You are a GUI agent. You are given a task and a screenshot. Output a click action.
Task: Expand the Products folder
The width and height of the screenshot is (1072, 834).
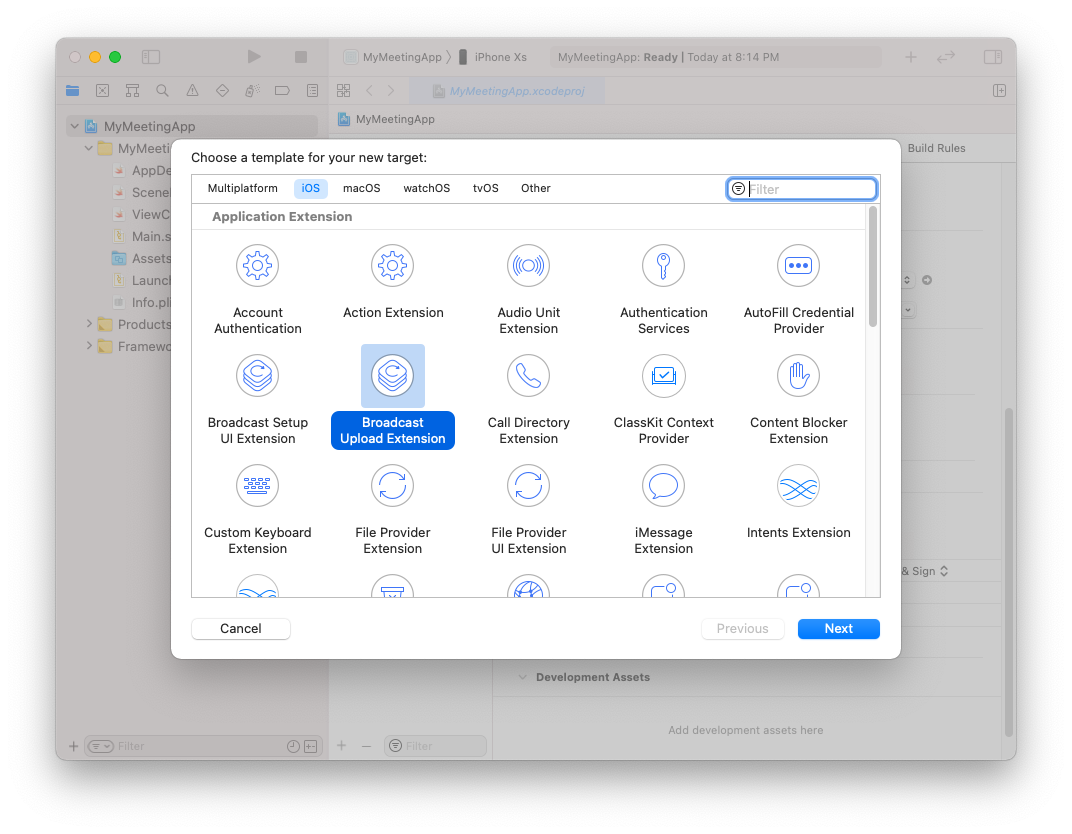(x=88, y=324)
